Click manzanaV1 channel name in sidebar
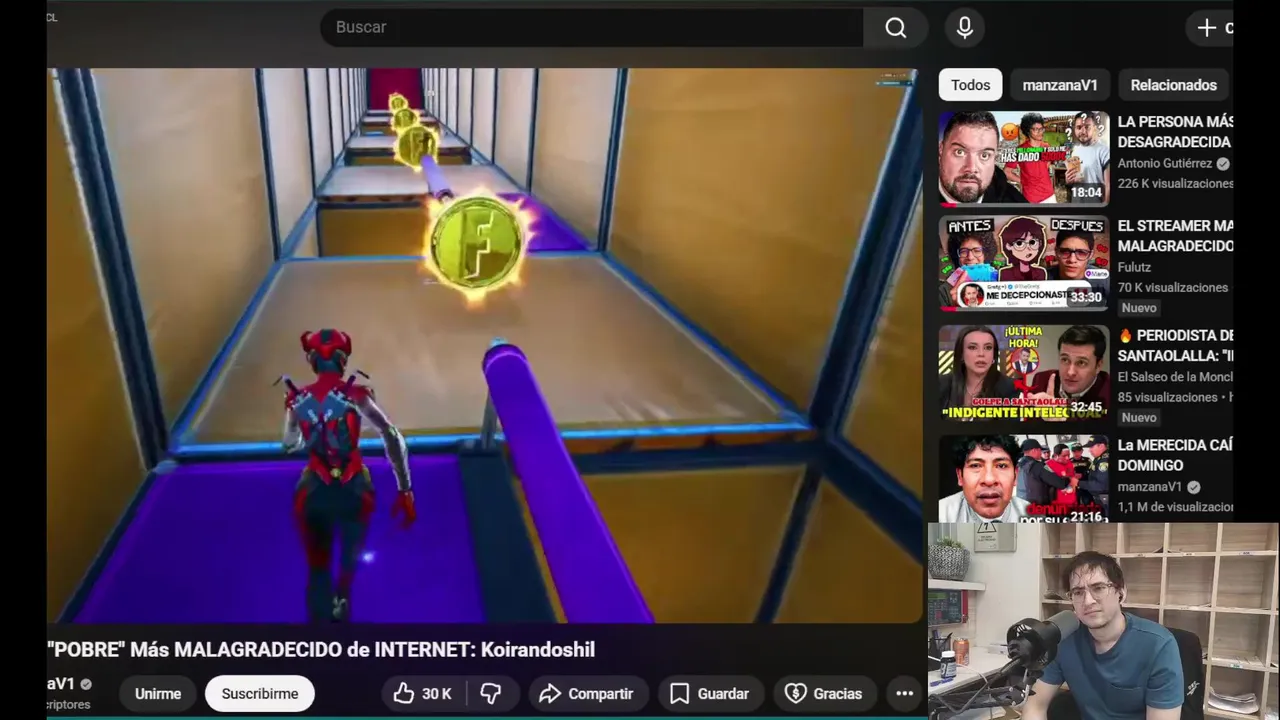The width and height of the screenshot is (1280, 720). pyautogui.click(x=1150, y=487)
